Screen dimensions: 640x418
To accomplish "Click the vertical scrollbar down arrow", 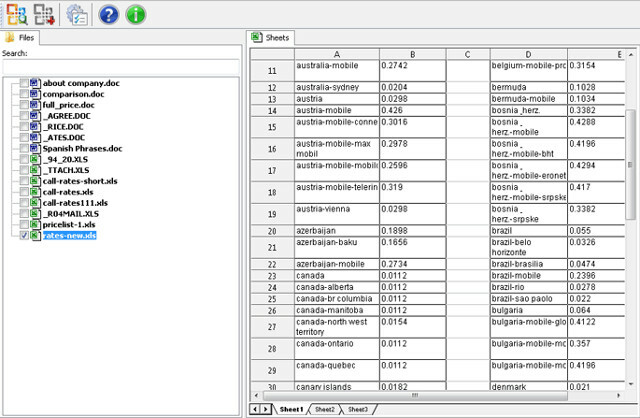I will tap(631, 384).
